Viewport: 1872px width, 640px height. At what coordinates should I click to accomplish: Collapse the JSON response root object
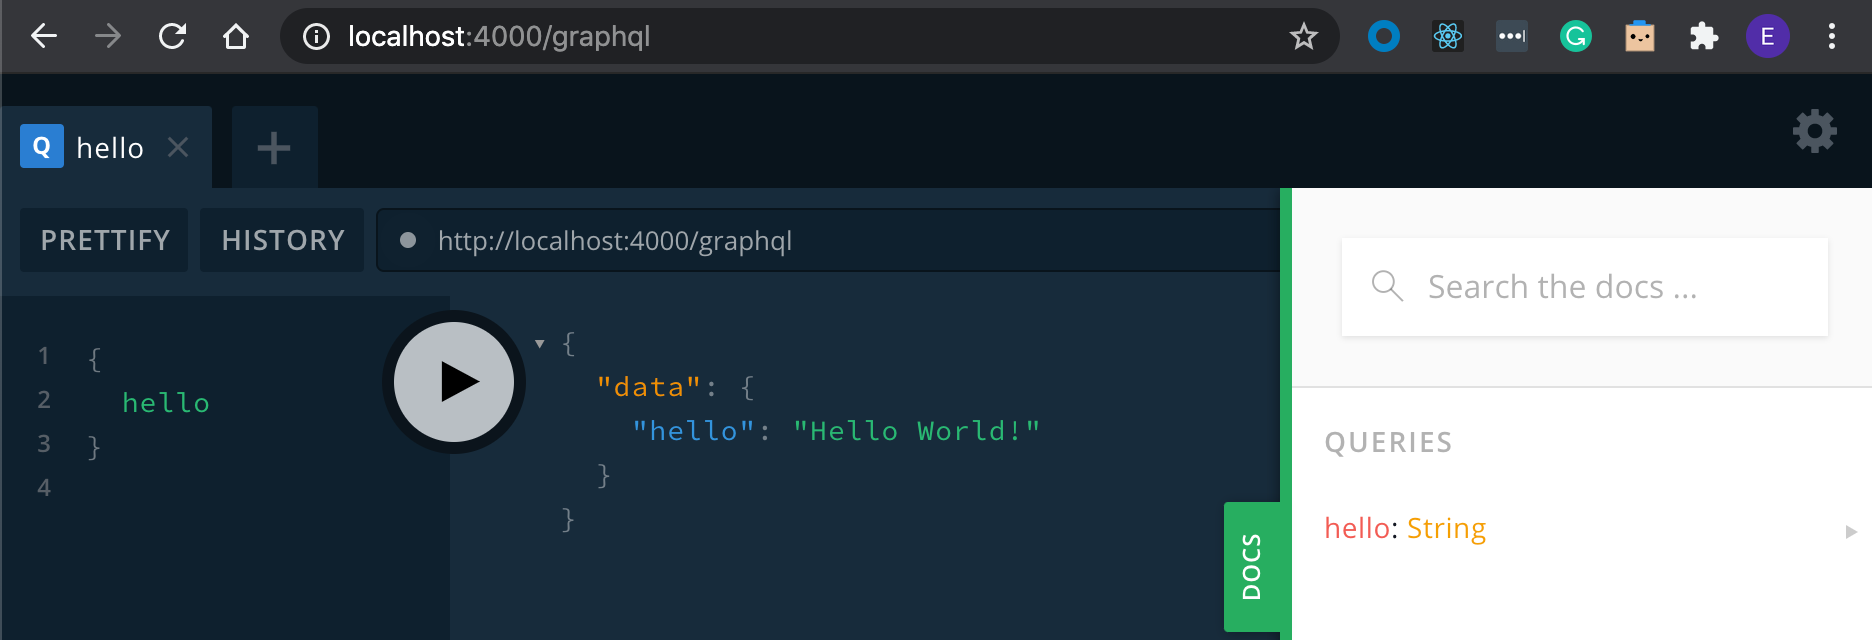pos(540,344)
